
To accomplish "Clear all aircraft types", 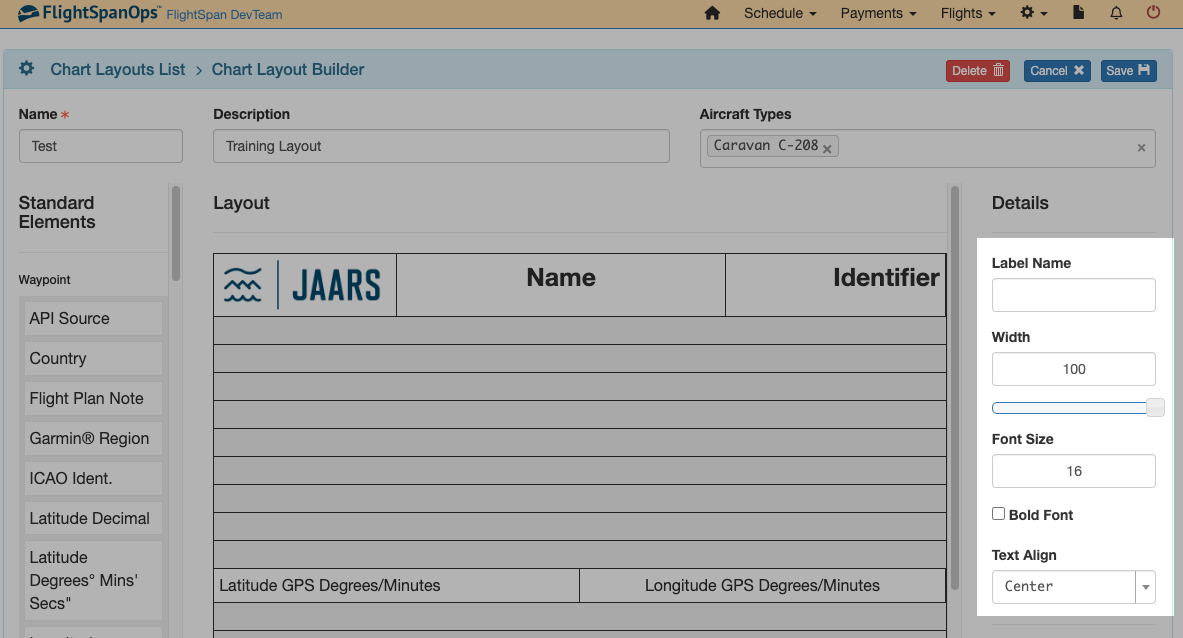I will point(1141,148).
